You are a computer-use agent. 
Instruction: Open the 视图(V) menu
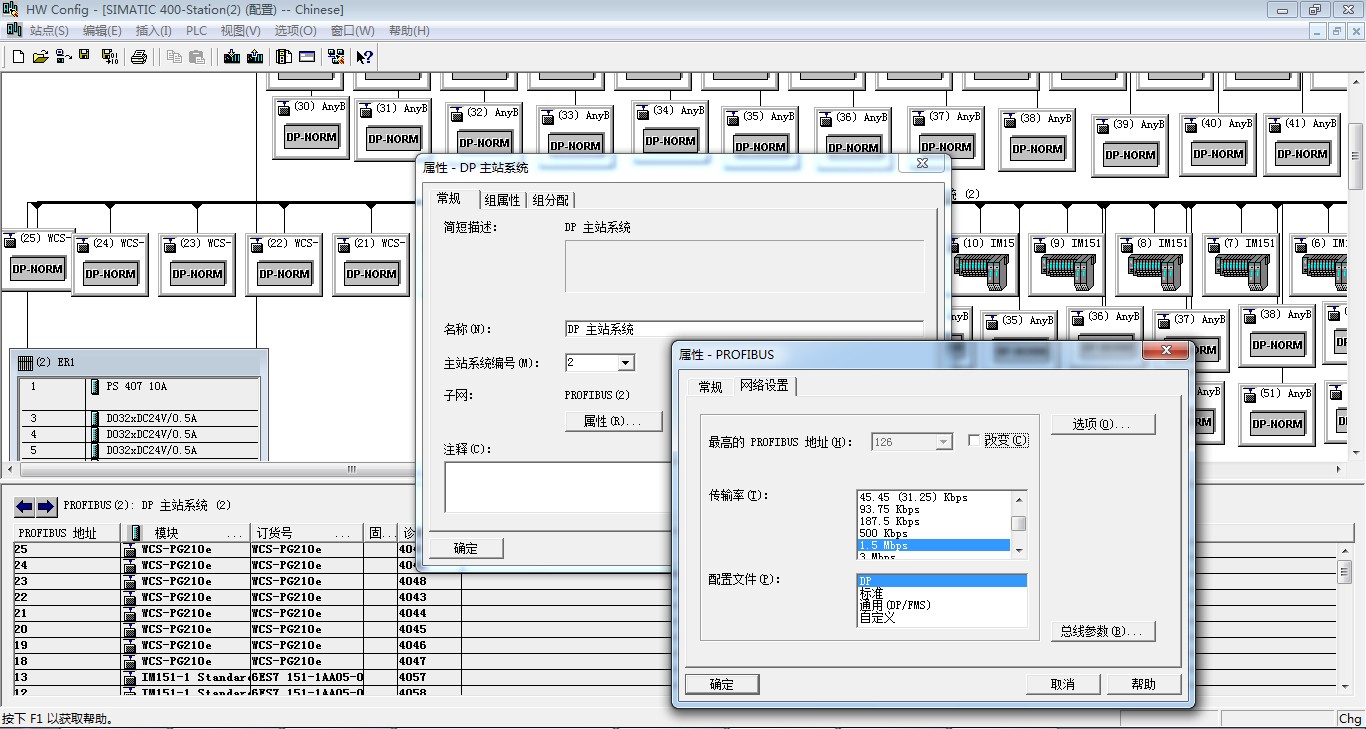coord(240,31)
